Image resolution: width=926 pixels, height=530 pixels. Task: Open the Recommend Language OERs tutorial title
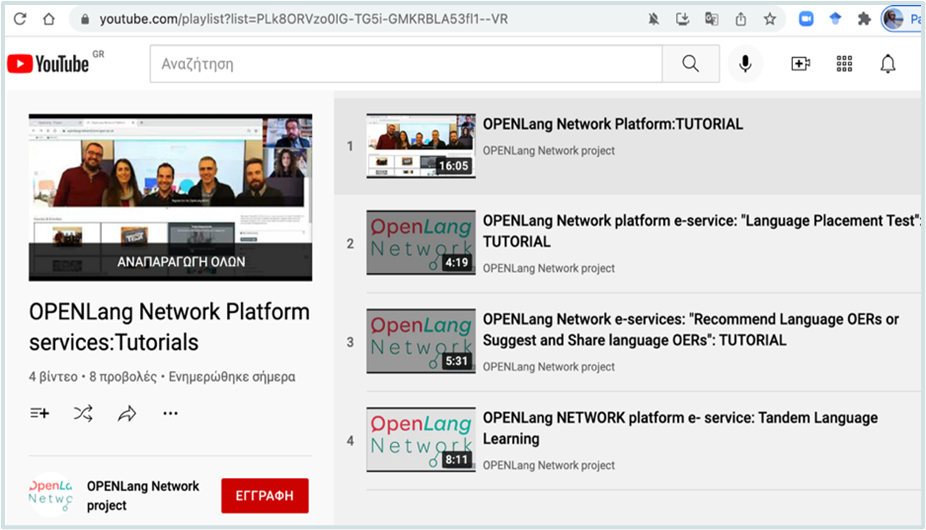point(691,330)
